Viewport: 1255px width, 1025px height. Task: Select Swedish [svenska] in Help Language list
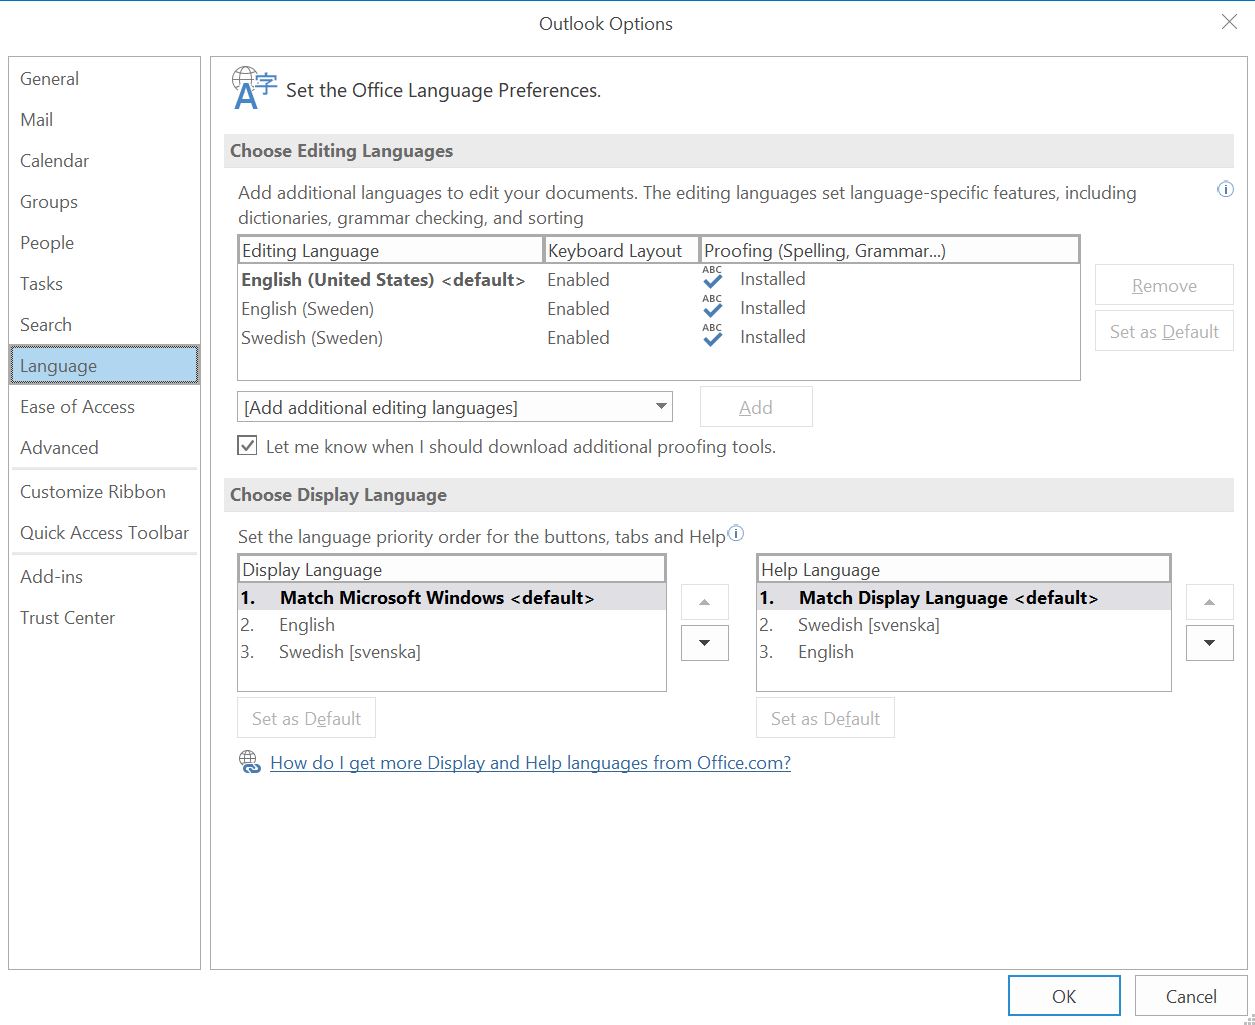tap(964, 625)
